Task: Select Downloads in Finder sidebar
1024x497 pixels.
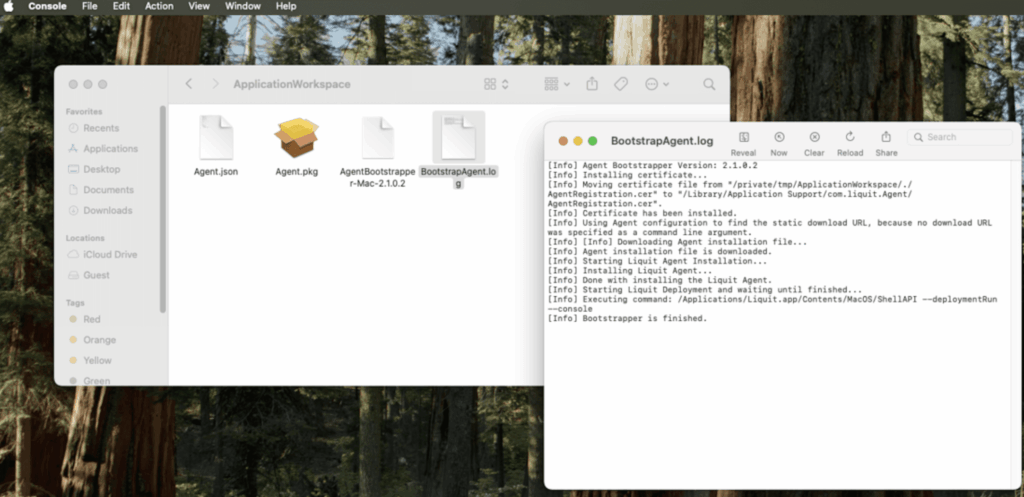Action: (x=107, y=210)
